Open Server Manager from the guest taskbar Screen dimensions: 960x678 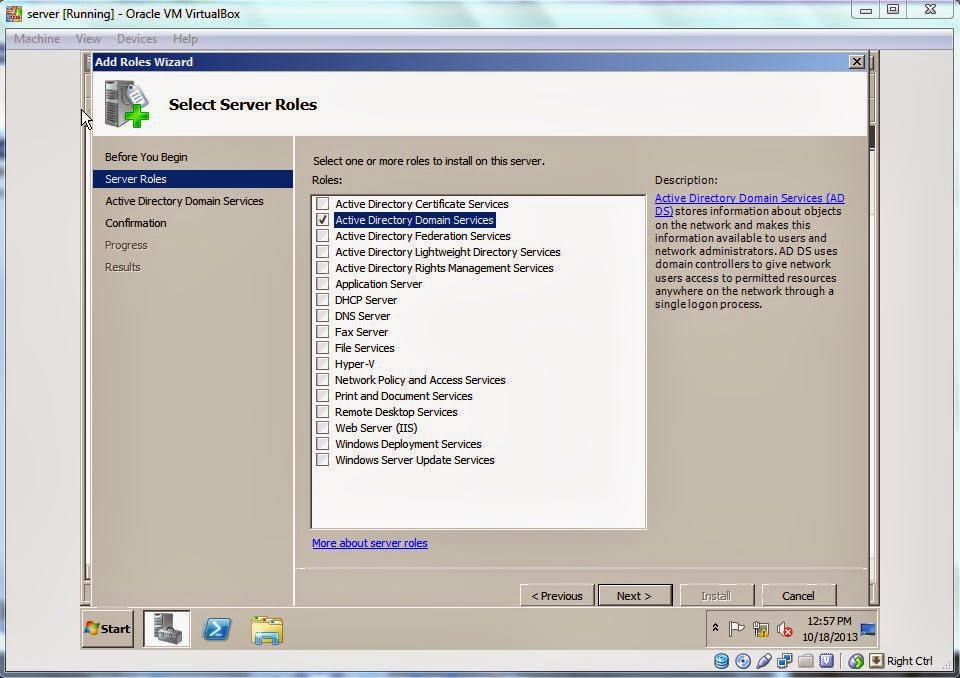tap(167, 628)
